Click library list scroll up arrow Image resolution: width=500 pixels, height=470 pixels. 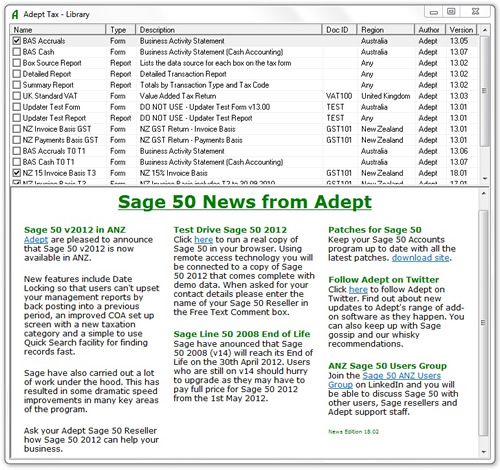(485, 30)
